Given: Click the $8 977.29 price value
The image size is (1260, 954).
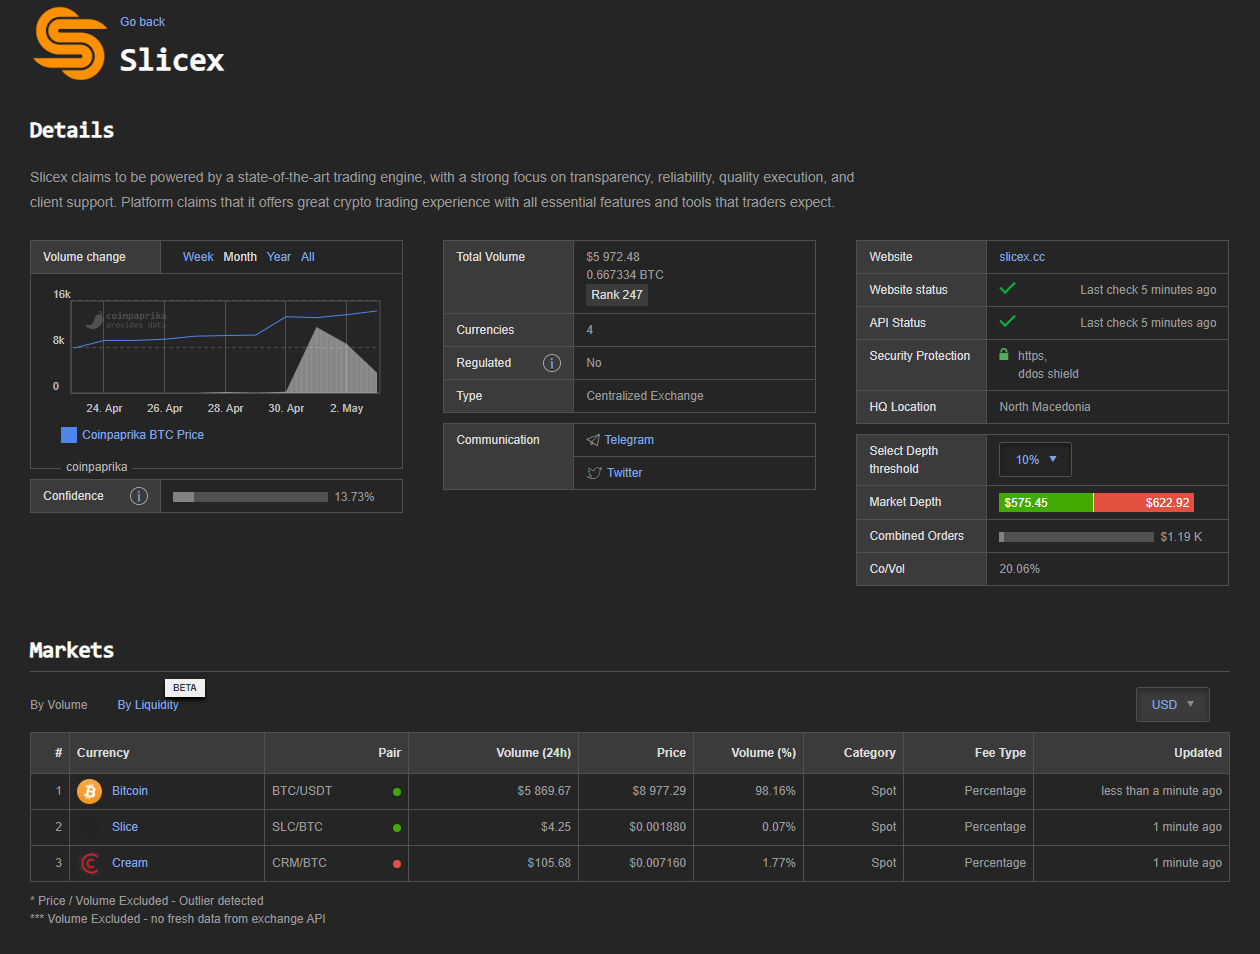Looking at the screenshot, I should (x=659, y=791).
